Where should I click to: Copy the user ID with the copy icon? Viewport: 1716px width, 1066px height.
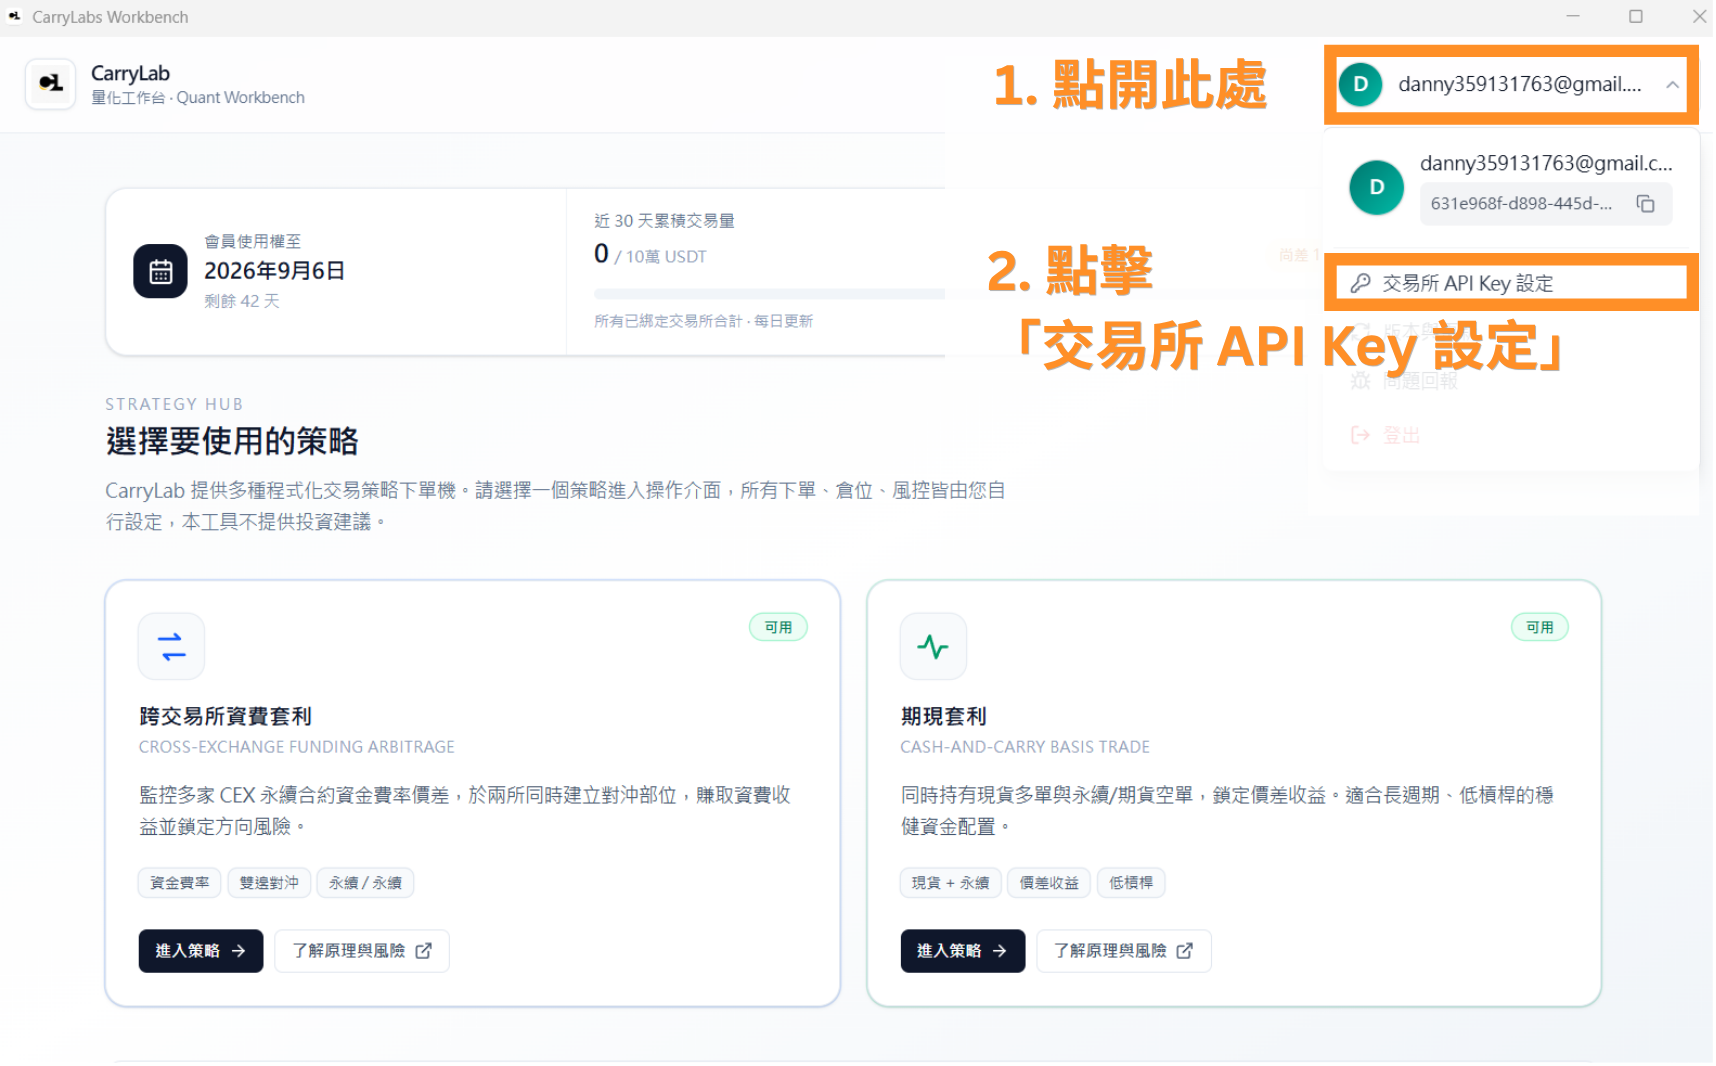[x=1645, y=203]
